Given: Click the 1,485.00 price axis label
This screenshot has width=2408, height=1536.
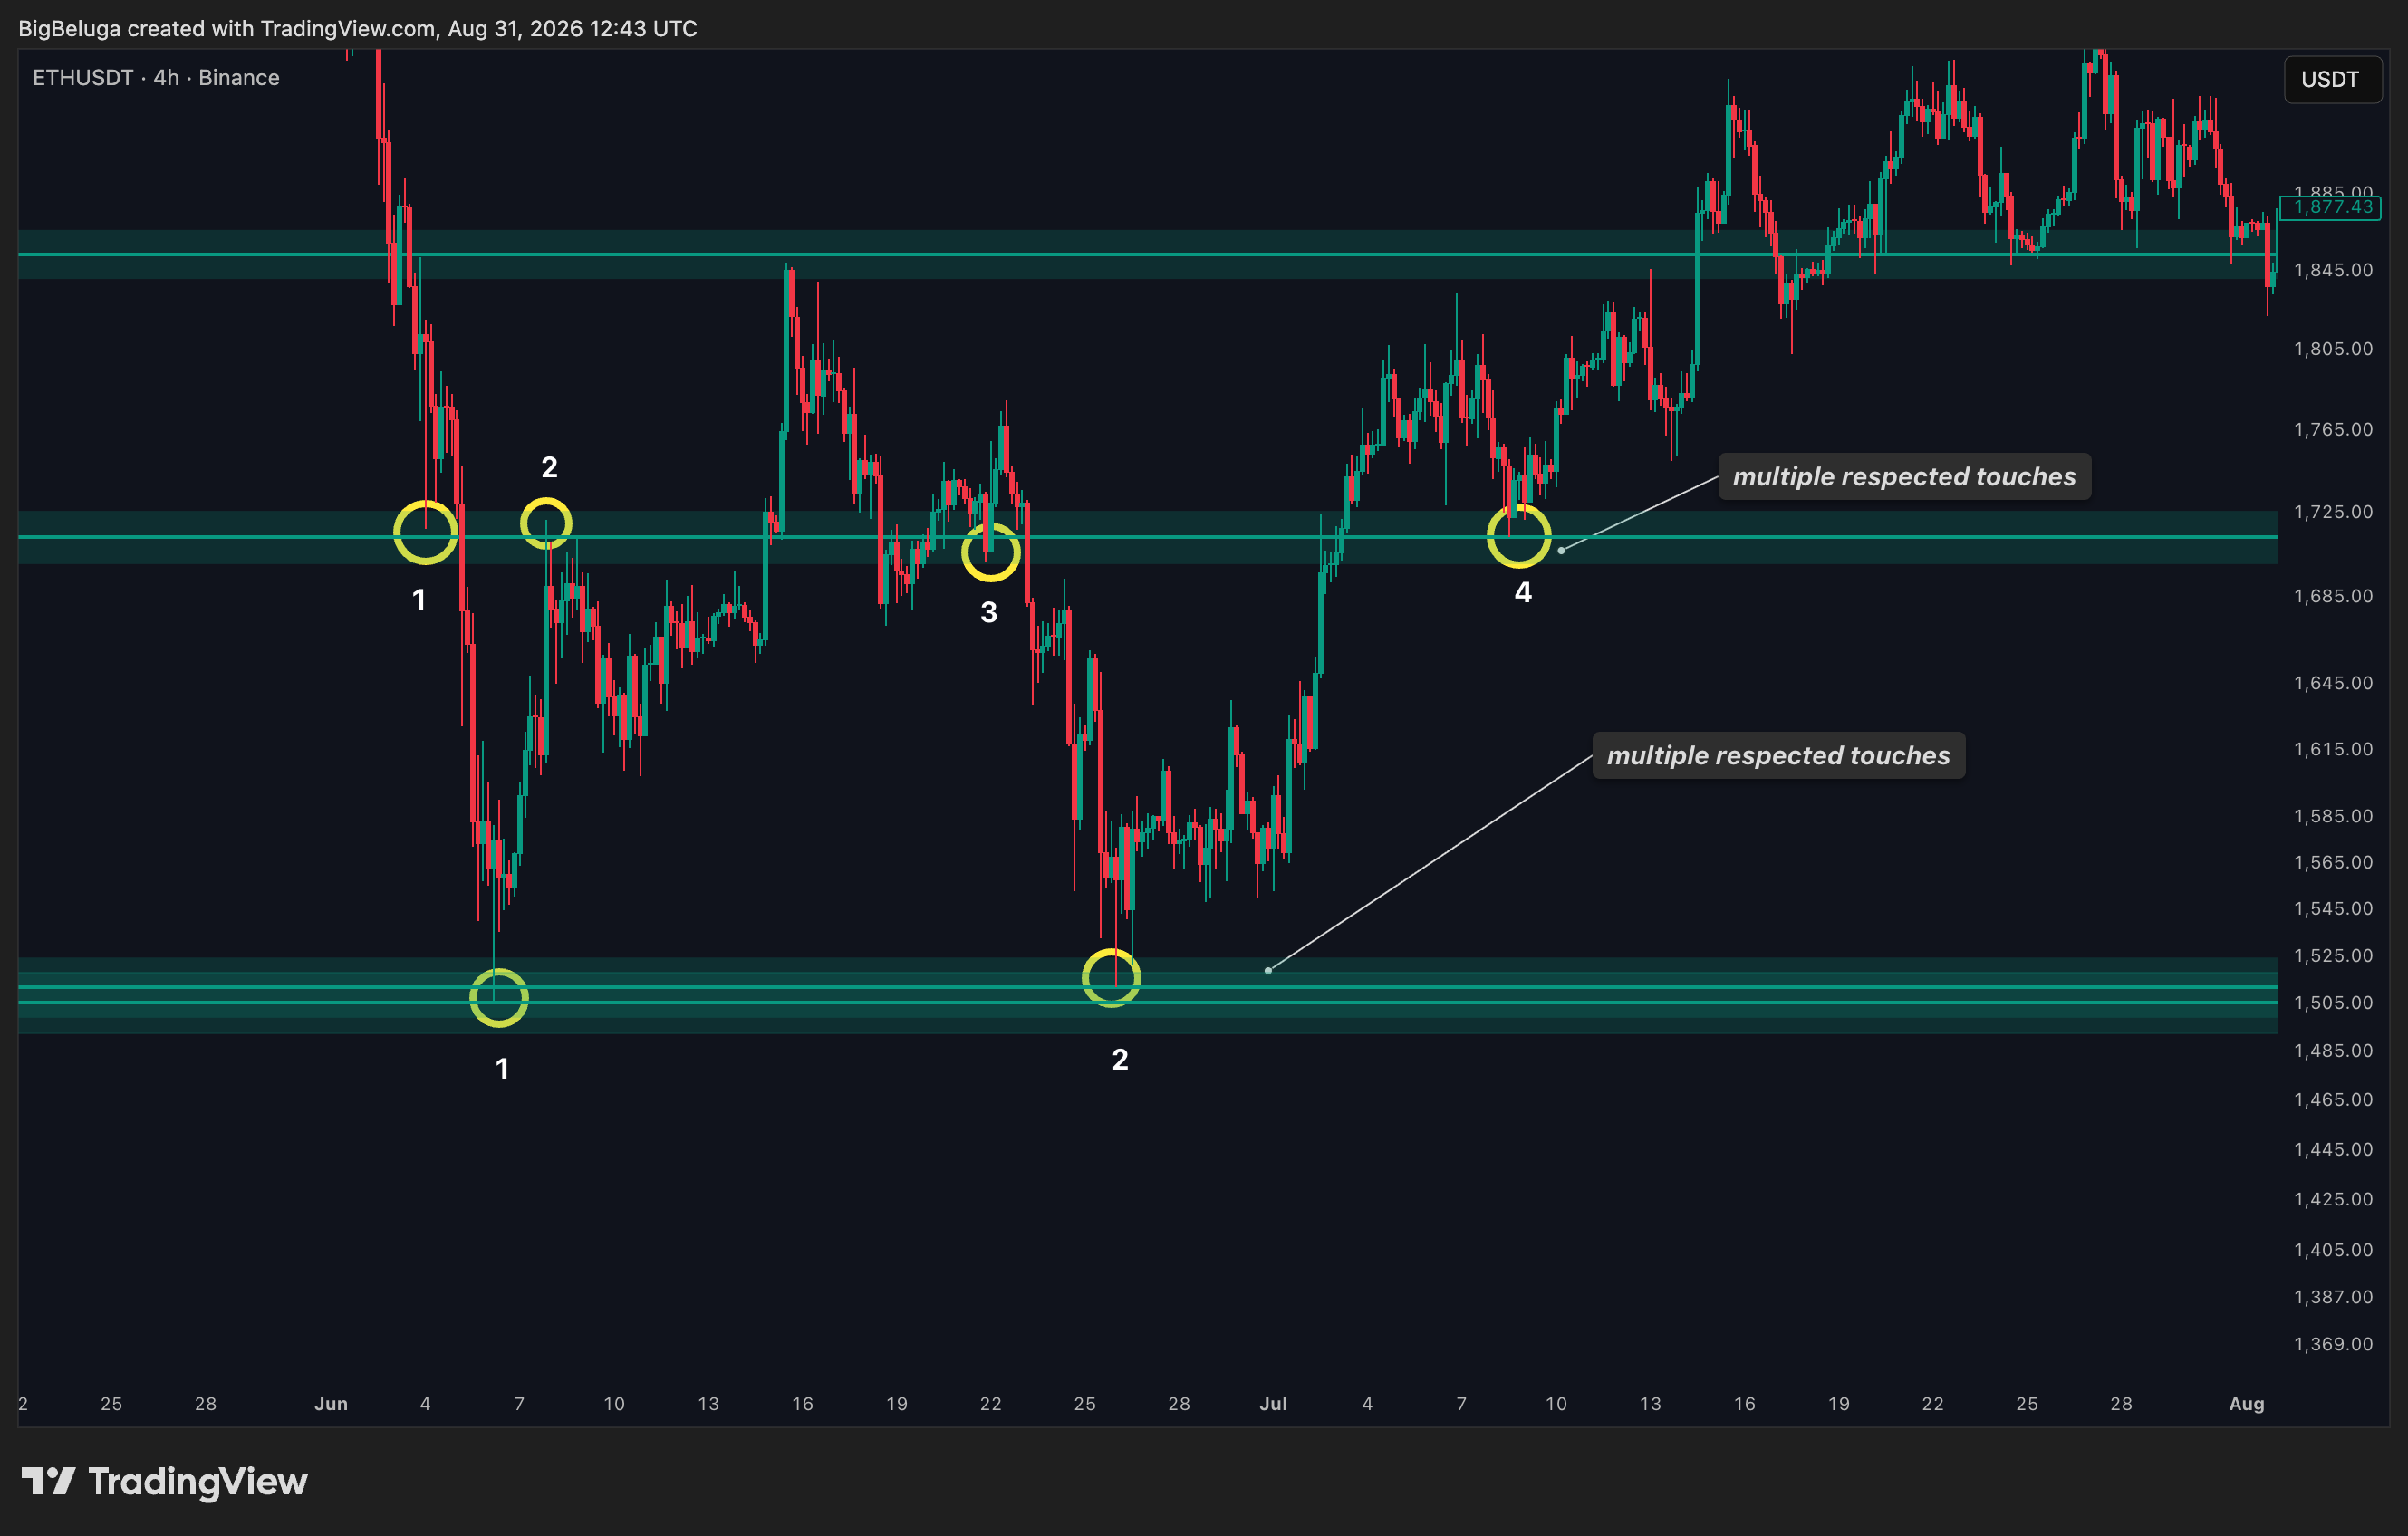Looking at the screenshot, I should pyautogui.click(x=2333, y=1050).
